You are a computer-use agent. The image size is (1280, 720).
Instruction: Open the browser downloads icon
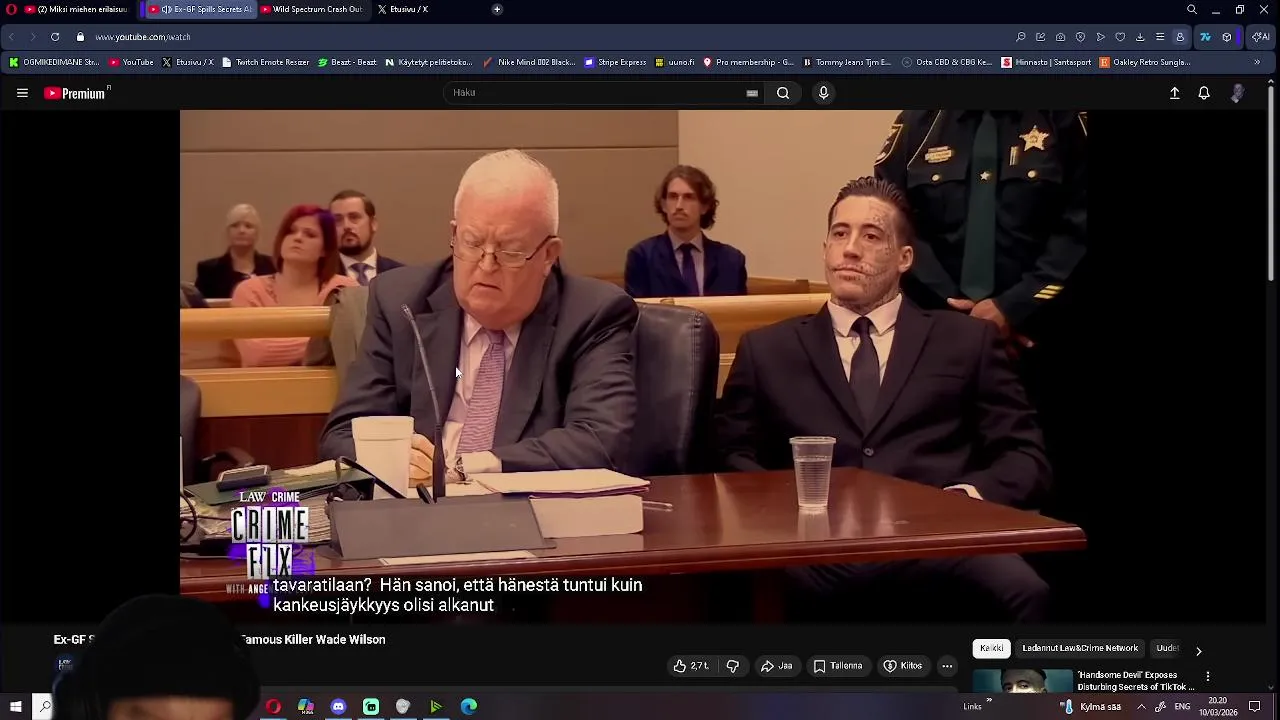(x=1140, y=37)
